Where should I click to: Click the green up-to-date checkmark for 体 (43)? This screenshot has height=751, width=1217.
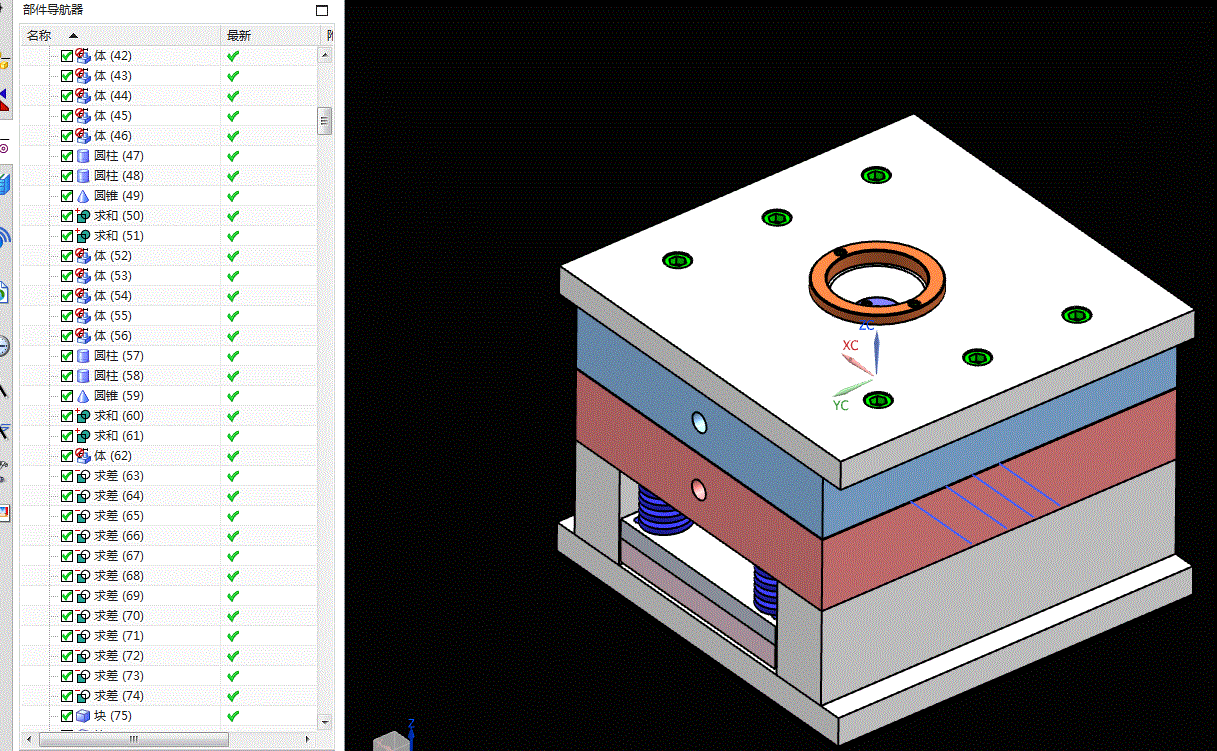pyautogui.click(x=233, y=76)
